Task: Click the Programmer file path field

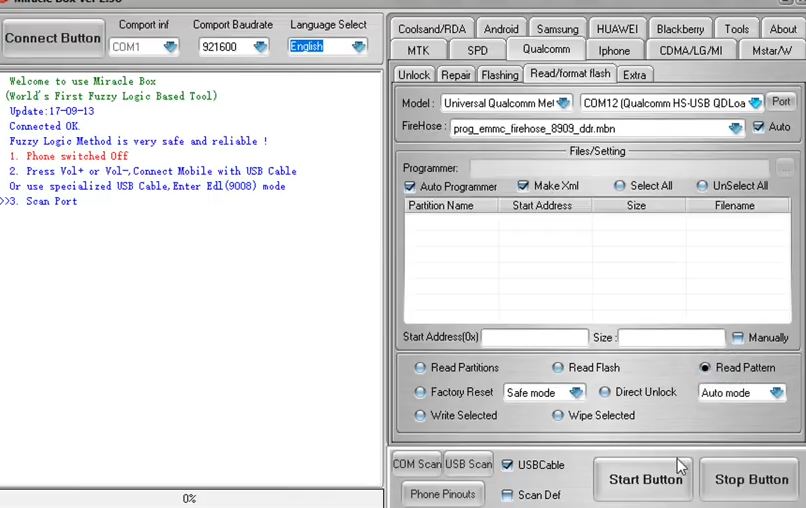Action: pyautogui.click(x=619, y=168)
